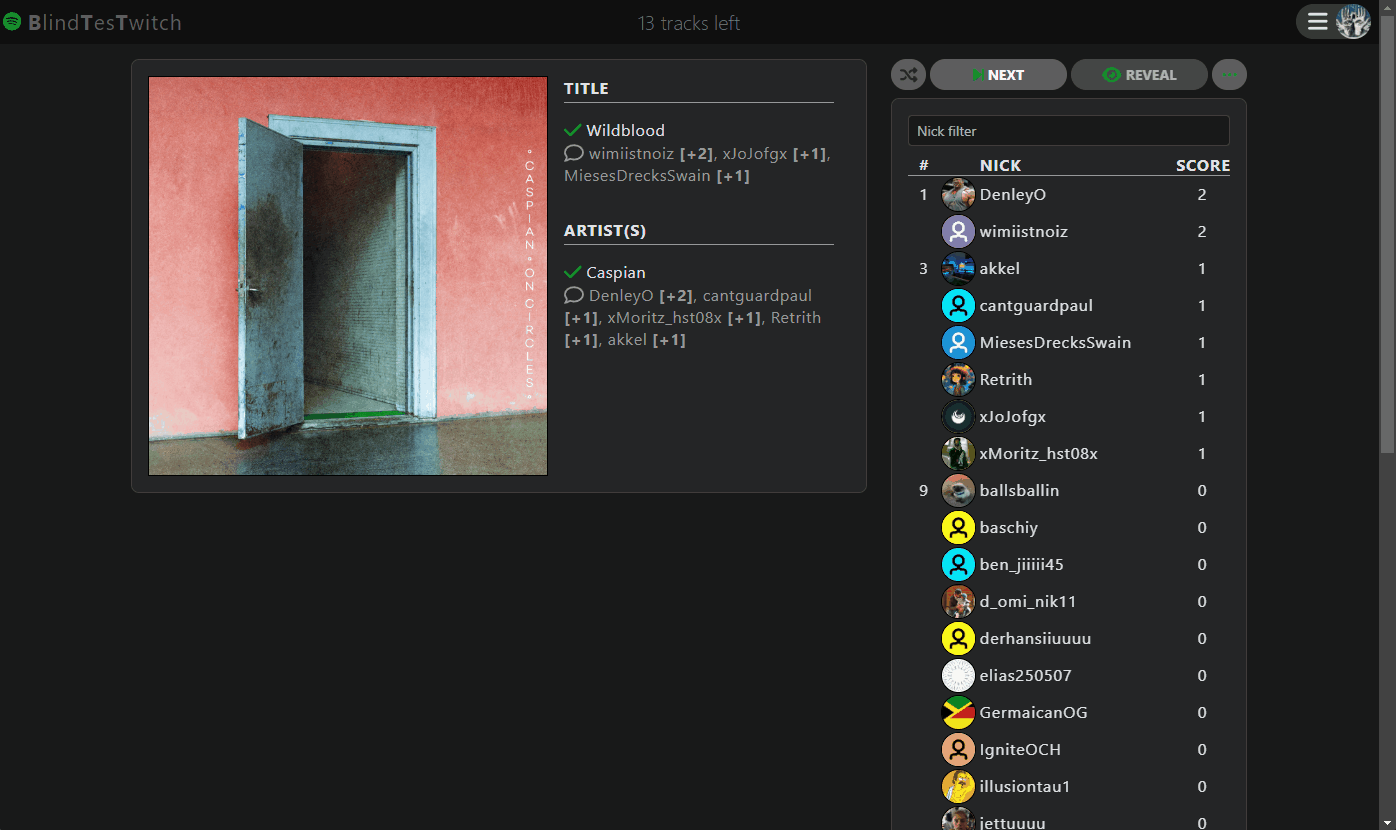
Task: Click the user profile picture in header
Action: [1353, 21]
